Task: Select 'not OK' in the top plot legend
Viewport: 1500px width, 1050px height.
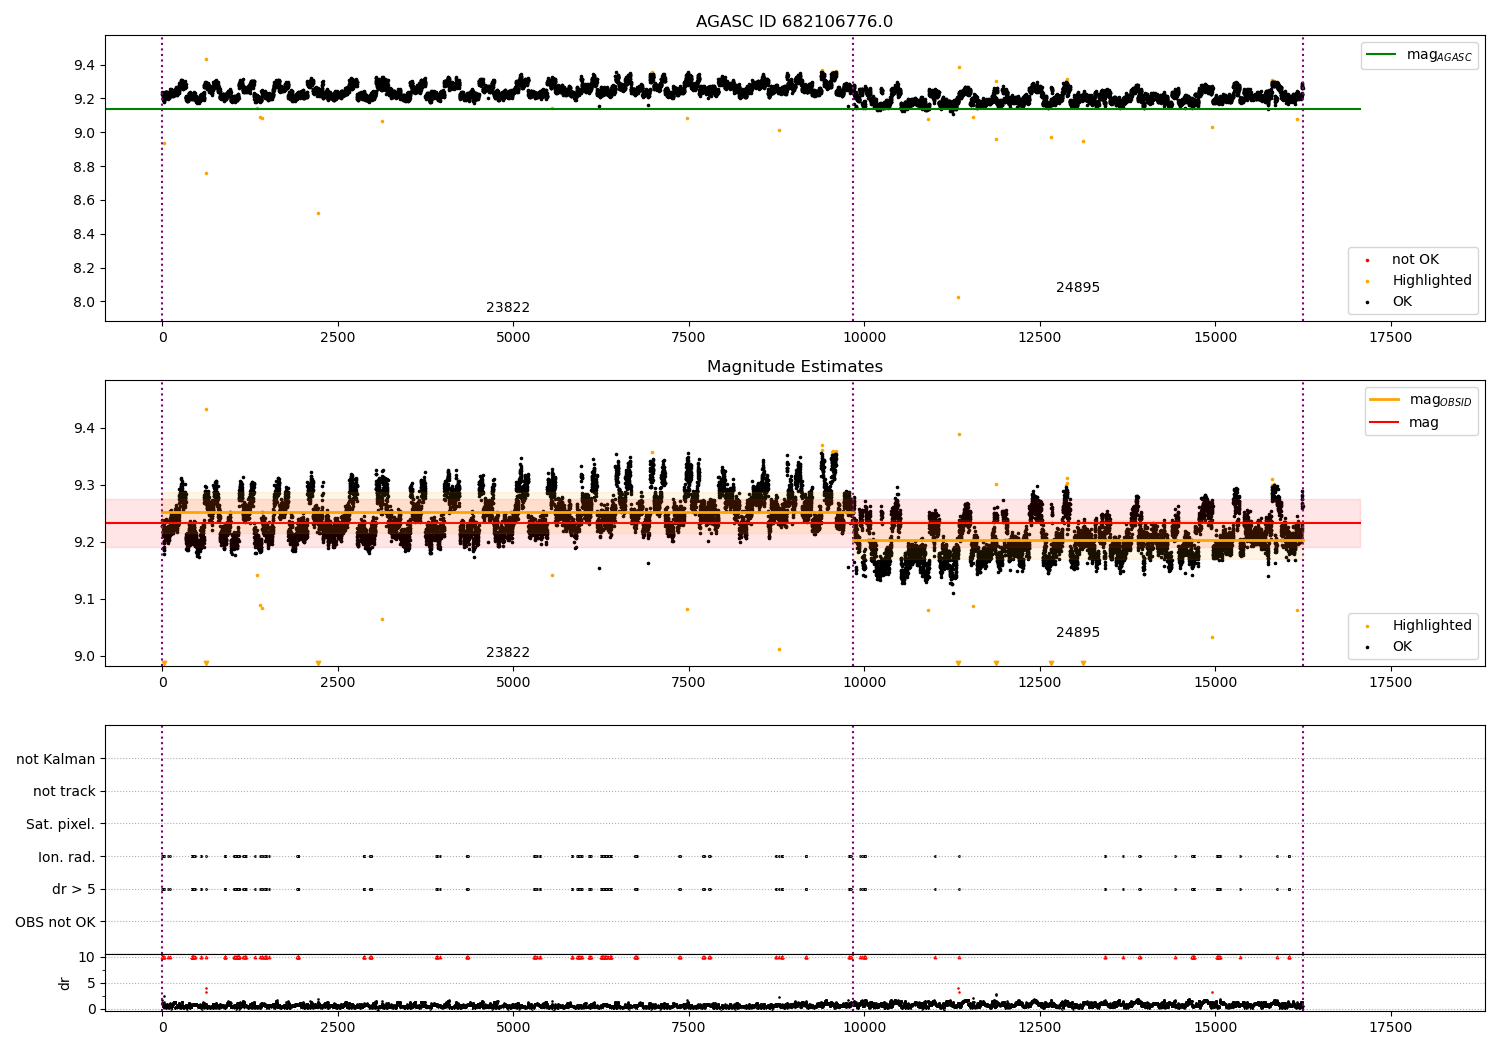Action: [x=1415, y=260]
